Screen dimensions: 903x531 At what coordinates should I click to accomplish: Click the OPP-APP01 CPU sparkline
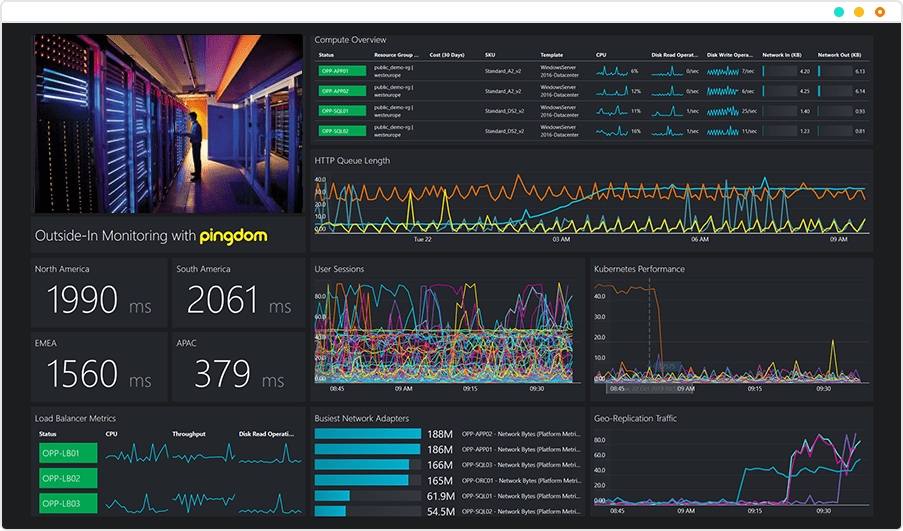(612, 72)
